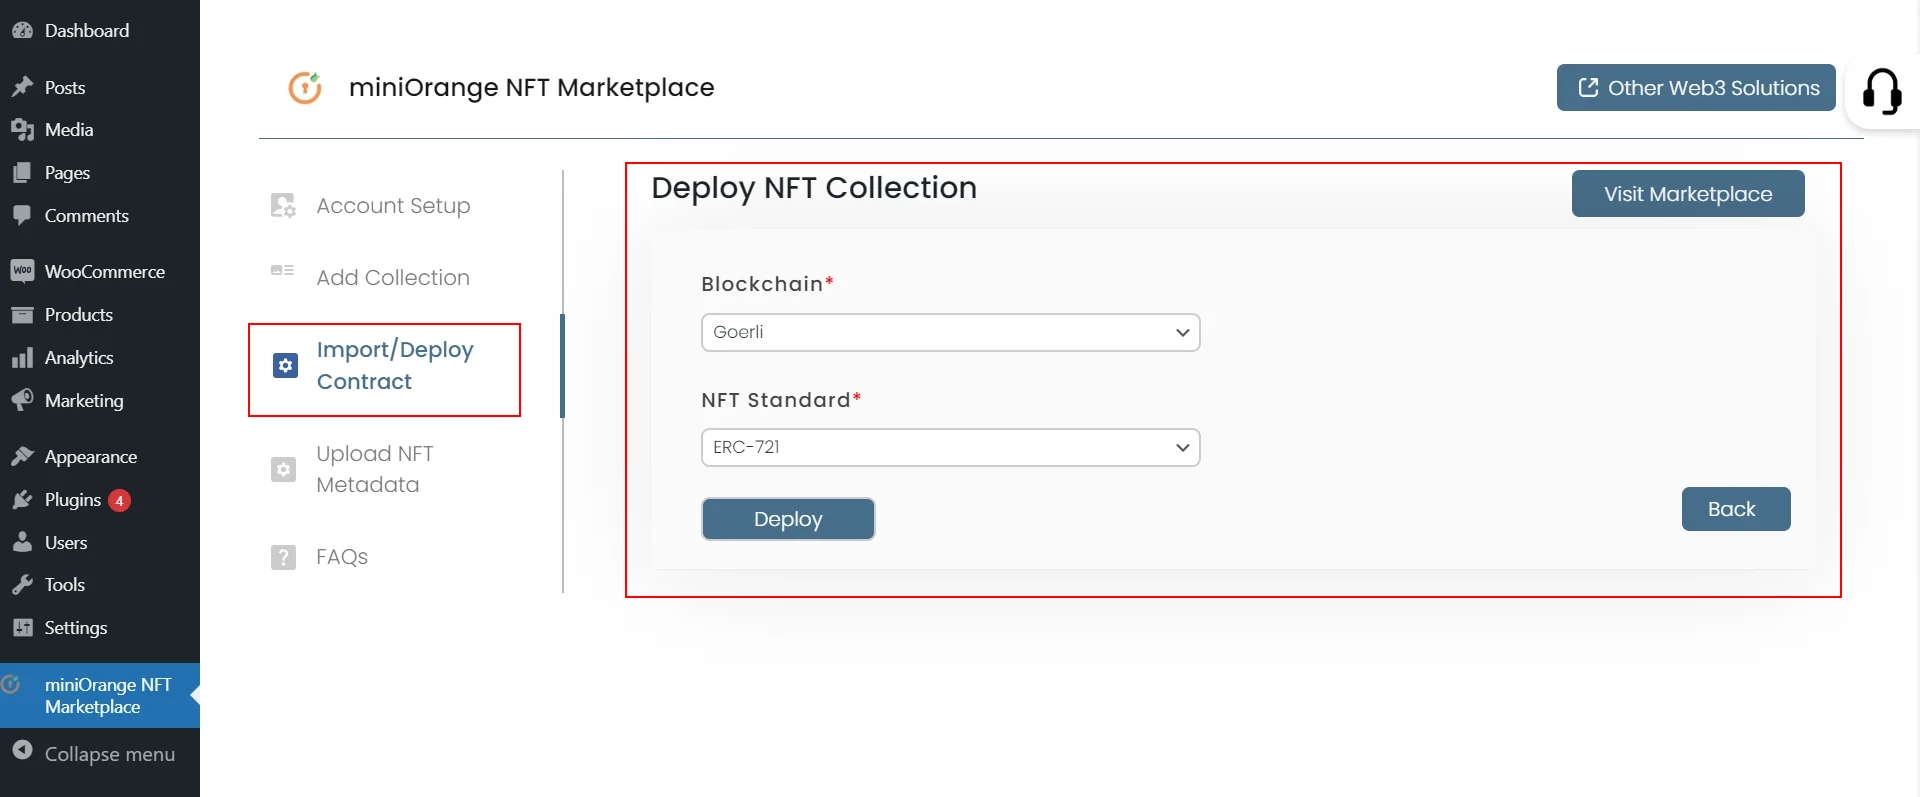Click external-link icon on Other Web3 Solutions
The width and height of the screenshot is (1920, 797).
click(x=1588, y=87)
